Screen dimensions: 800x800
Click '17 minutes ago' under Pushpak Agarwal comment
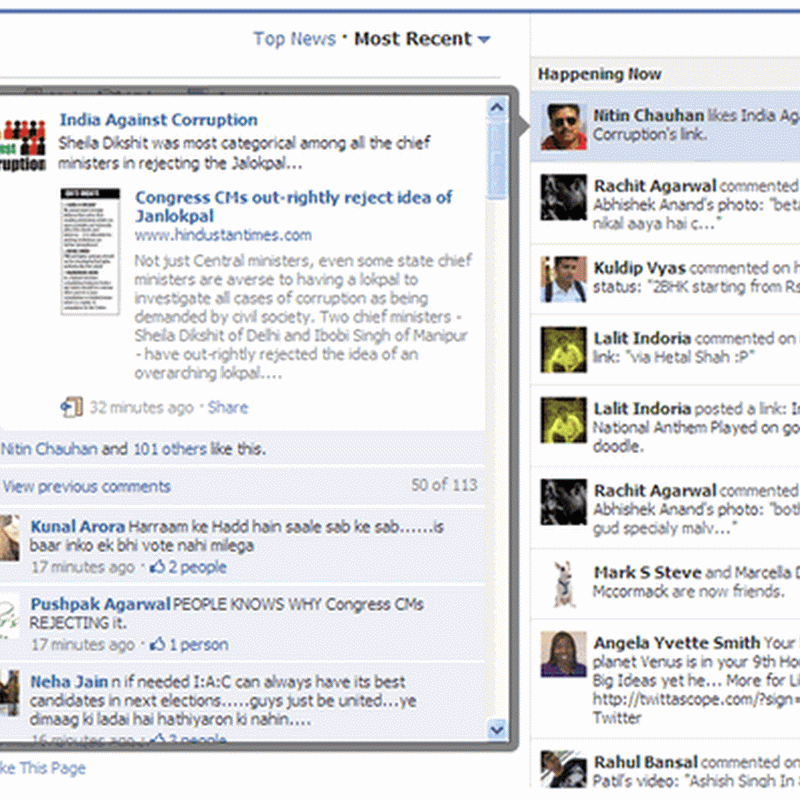[x=83, y=644]
